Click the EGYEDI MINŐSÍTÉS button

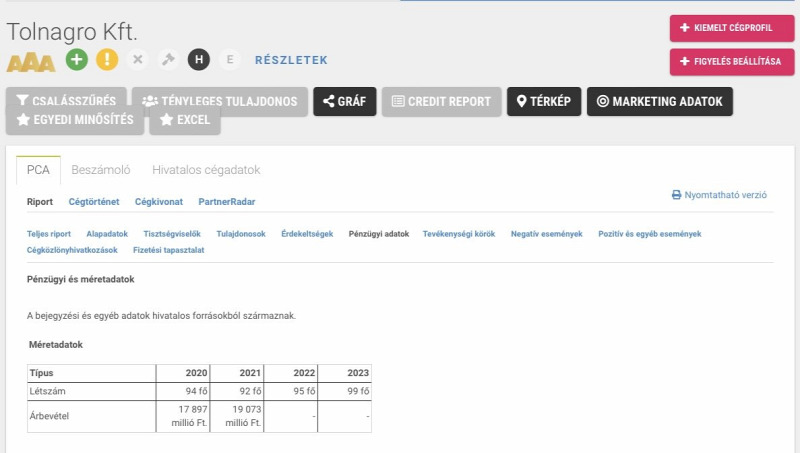coord(75,120)
